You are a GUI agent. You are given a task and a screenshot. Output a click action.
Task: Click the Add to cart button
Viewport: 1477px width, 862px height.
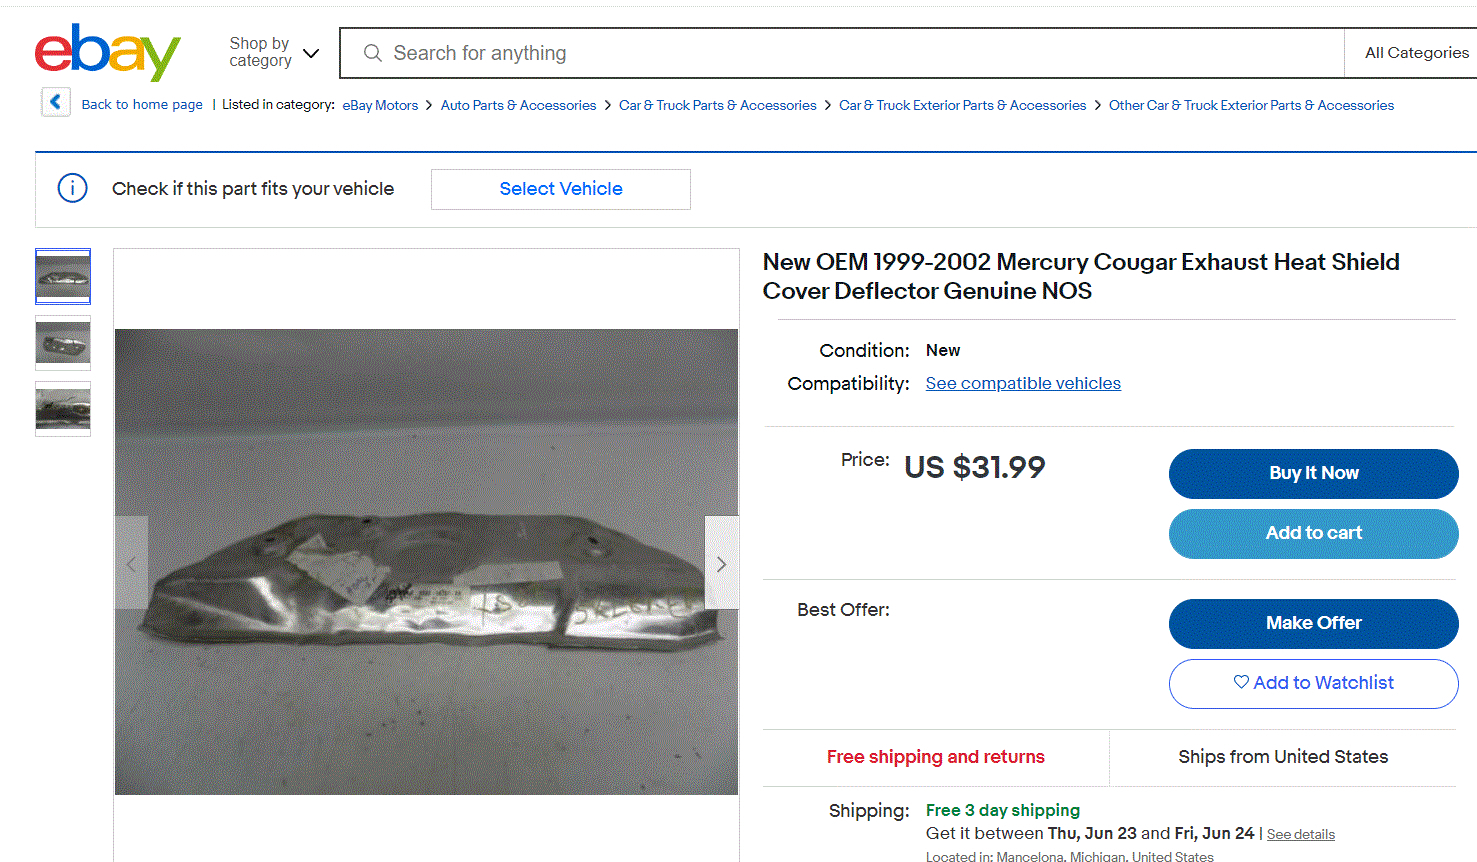tap(1313, 533)
